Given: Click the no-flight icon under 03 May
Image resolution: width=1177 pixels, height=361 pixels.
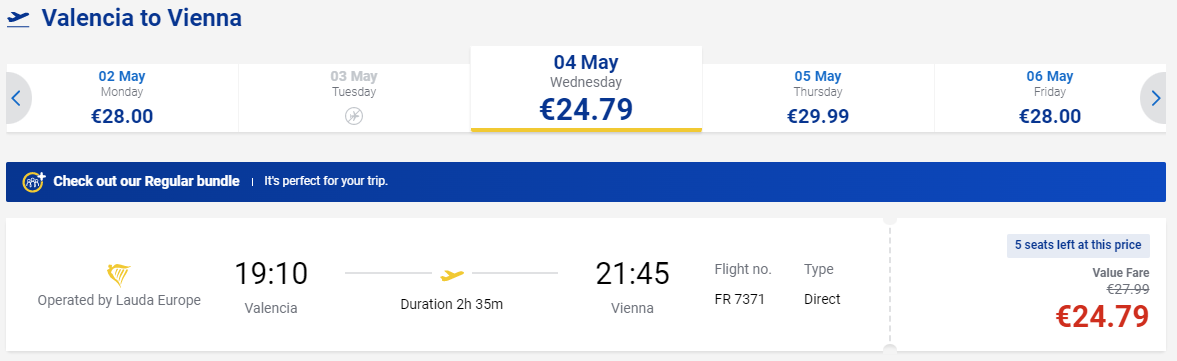Looking at the screenshot, I should [x=354, y=116].
